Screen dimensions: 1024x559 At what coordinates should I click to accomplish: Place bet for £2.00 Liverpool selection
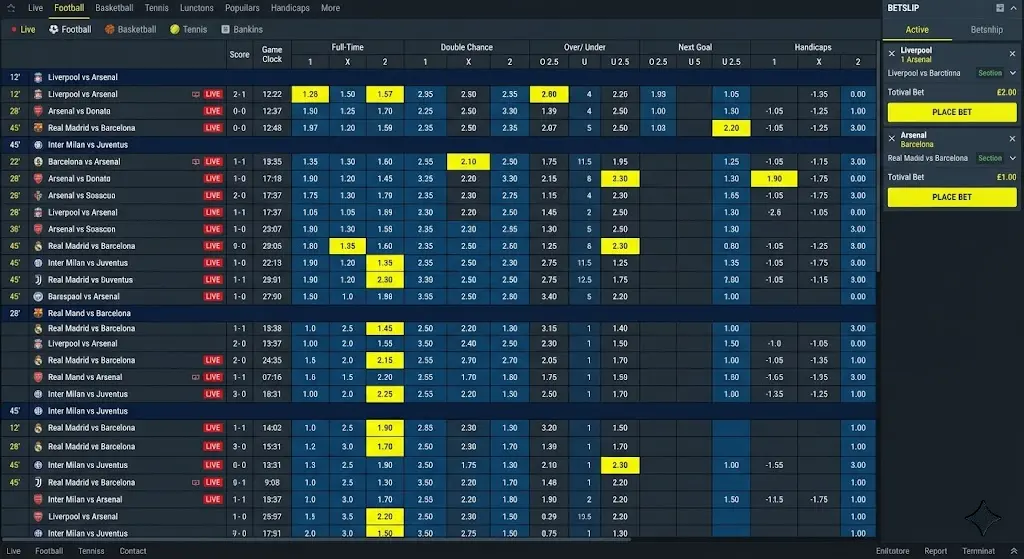coord(952,112)
